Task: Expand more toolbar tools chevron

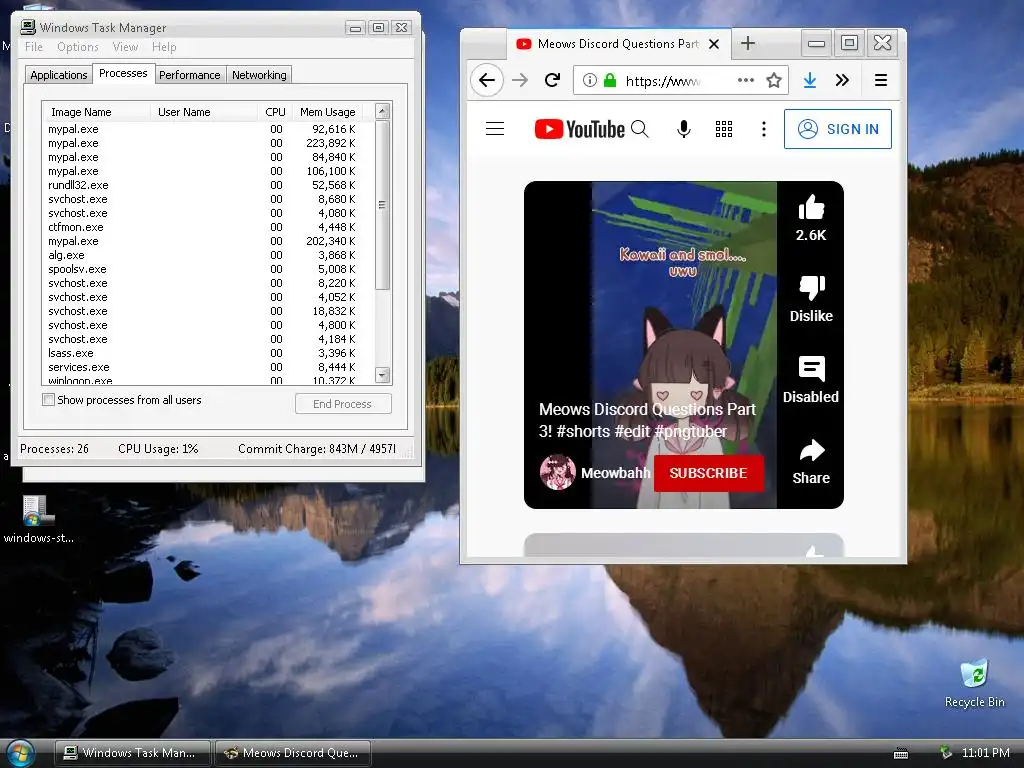Action: pyautogui.click(x=842, y=80)
